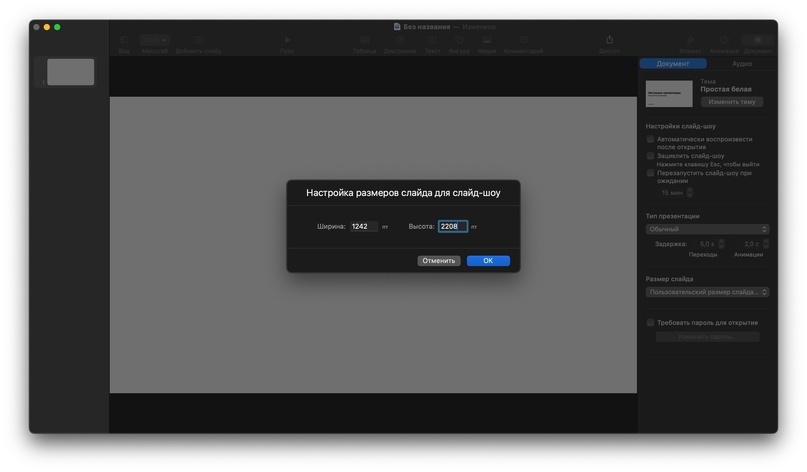Open the Документ inspector icon in toolbar
The image size is (807, 472).
tap(758, 40)
